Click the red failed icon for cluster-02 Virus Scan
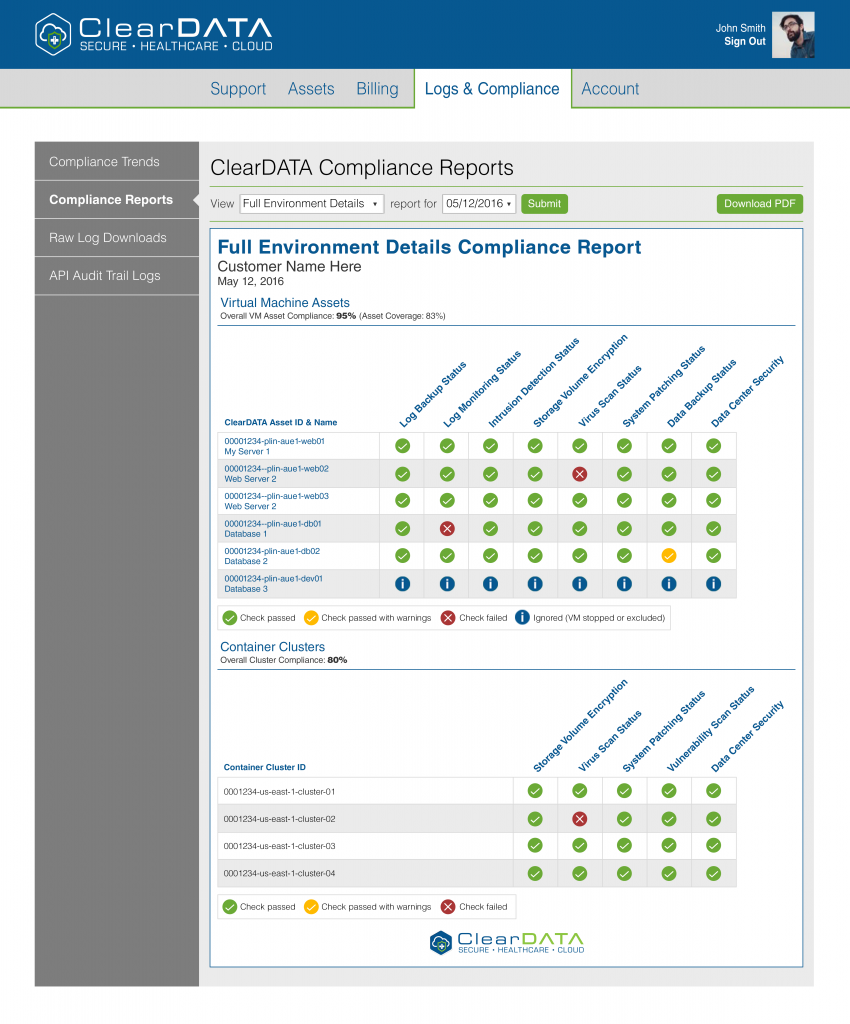This screenshot has width=850, height=1024. click(x=579, y=818)
